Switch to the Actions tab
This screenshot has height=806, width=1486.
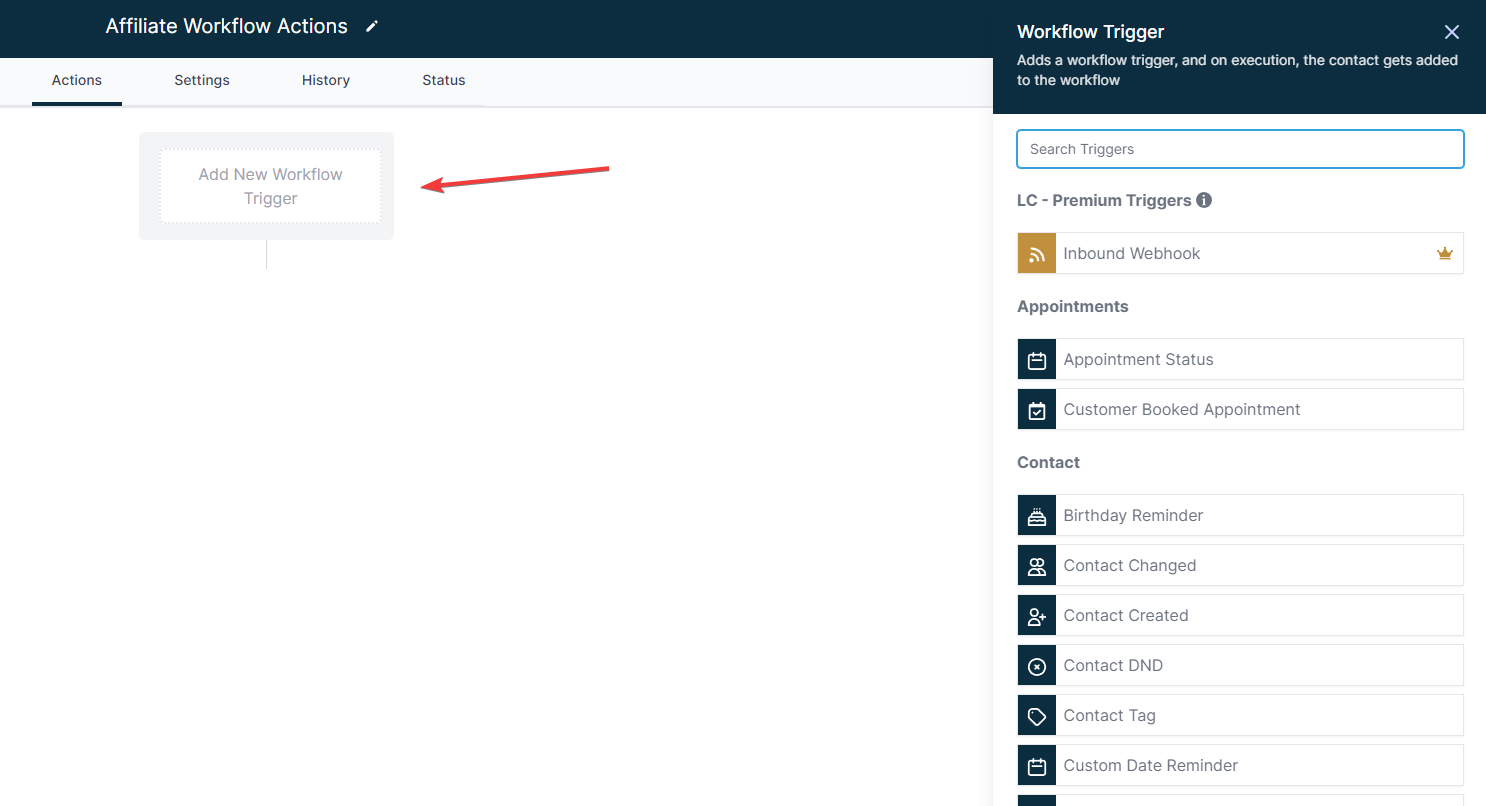(77, 80)
